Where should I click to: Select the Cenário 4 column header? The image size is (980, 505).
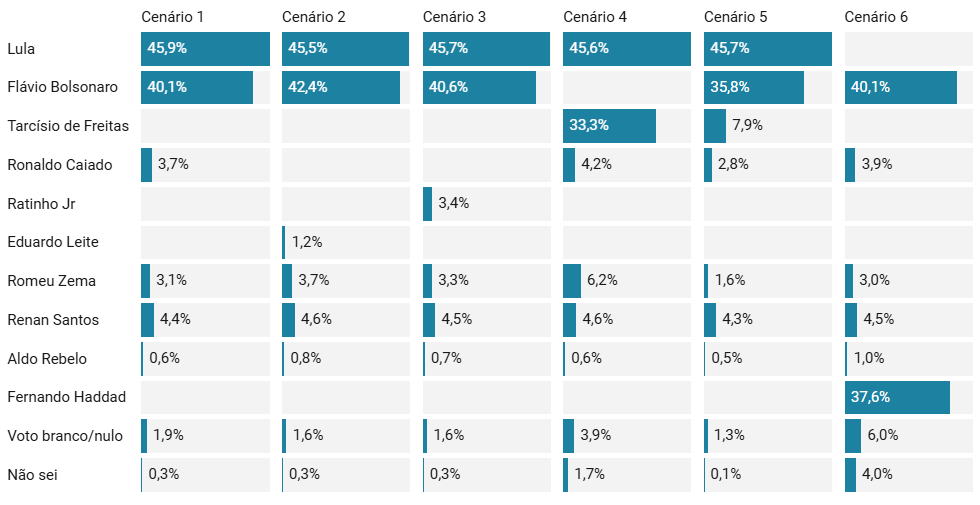click(x=595, y=16)
